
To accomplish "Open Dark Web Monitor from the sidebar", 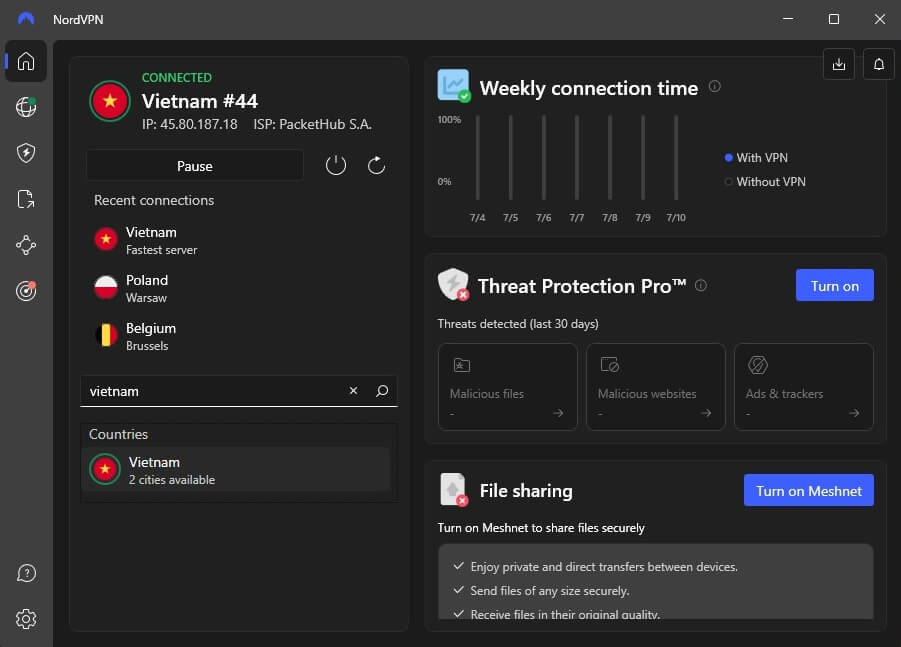I will click(x=25, y=291).
